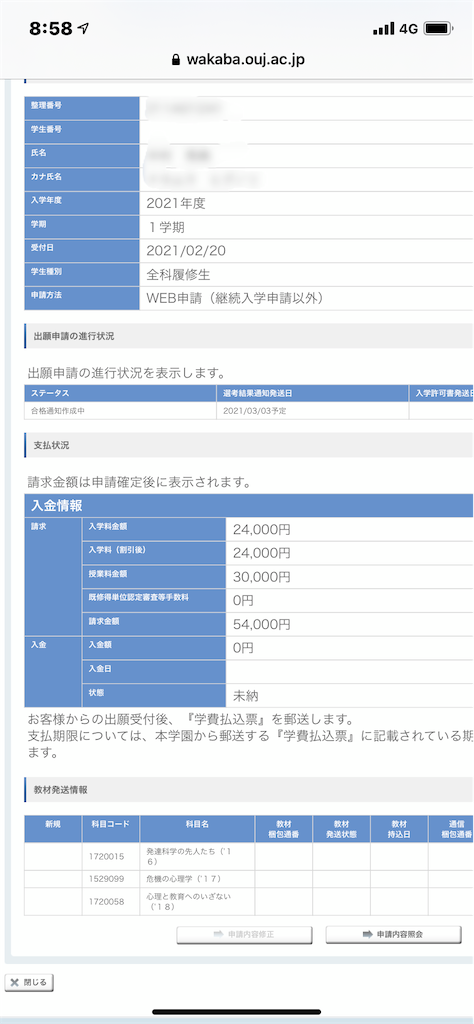The width and height of the screenshot is (474, 1024).
Task: Select the 2021年度 admission year value
Action: click(176, 203)
